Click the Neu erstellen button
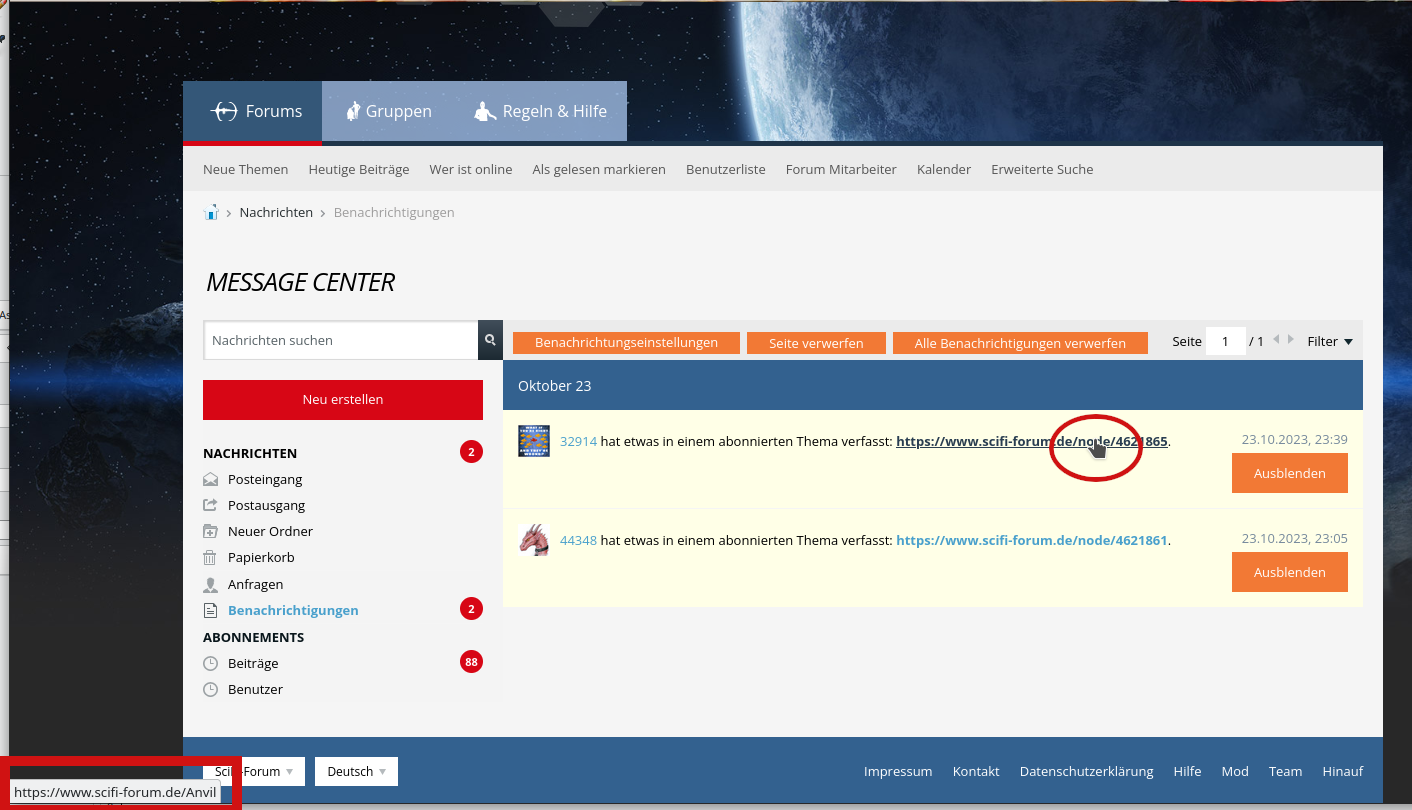Screen dimensions: 1412x810 (343, 399)
